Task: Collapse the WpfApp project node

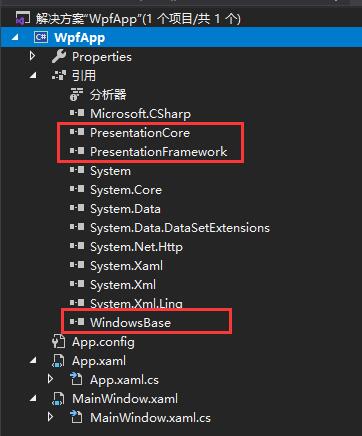Action: tap(15, 37)
